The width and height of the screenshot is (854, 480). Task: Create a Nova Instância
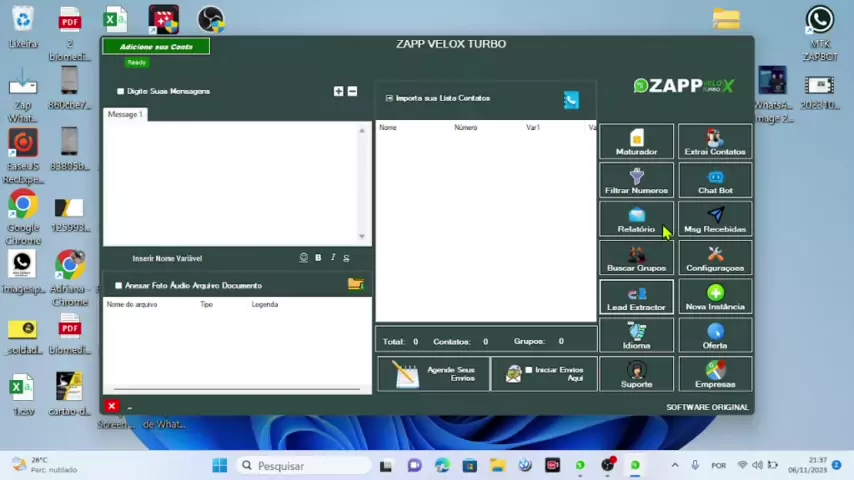[714, 297]
